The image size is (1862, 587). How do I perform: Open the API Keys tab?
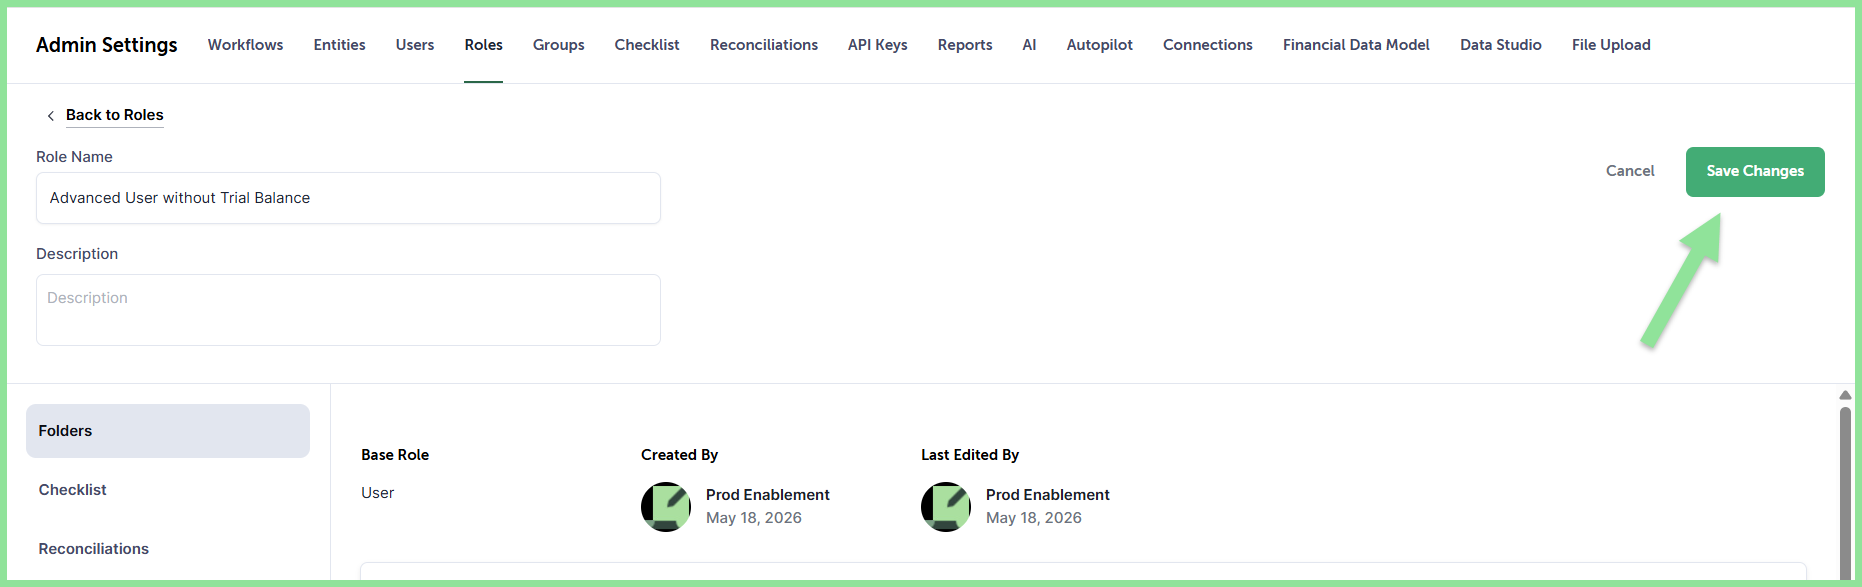pyautogui.click(x=878, y=45)
